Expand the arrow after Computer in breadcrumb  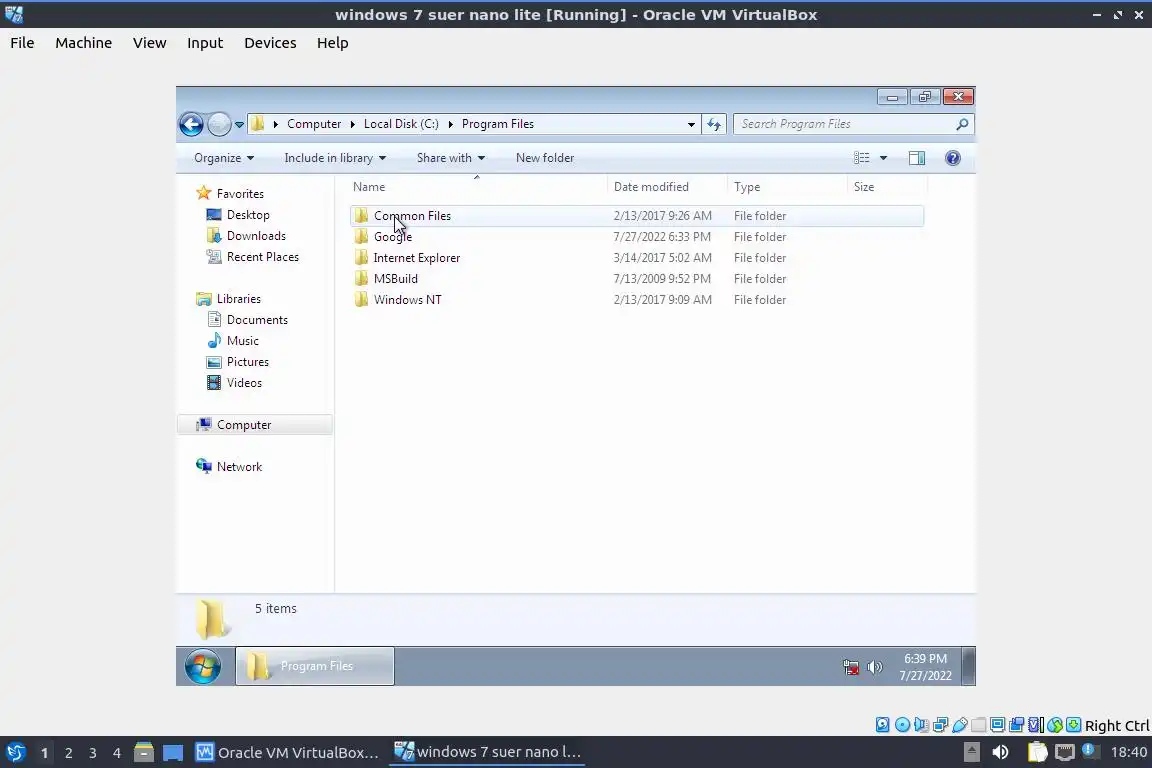pos(353,124)
